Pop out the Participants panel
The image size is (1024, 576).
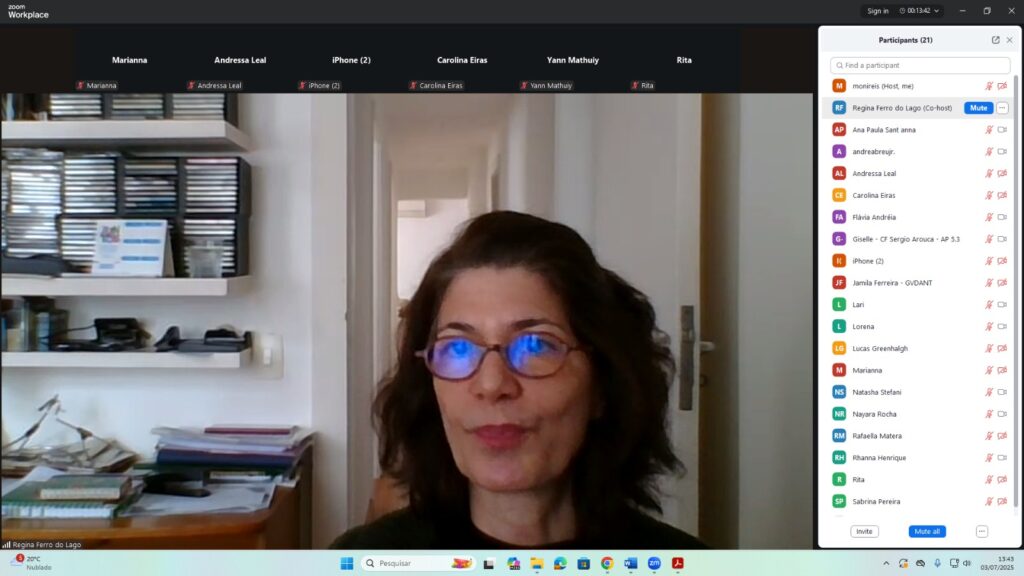[995, 40]
